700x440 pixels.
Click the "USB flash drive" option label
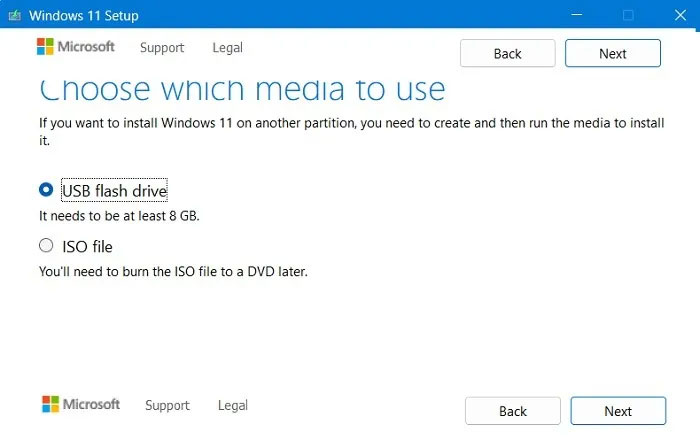[x=115, y=189]
